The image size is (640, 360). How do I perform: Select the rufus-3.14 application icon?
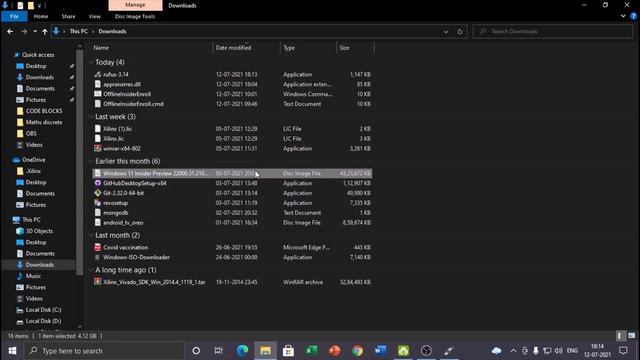(x=98, y=74)
